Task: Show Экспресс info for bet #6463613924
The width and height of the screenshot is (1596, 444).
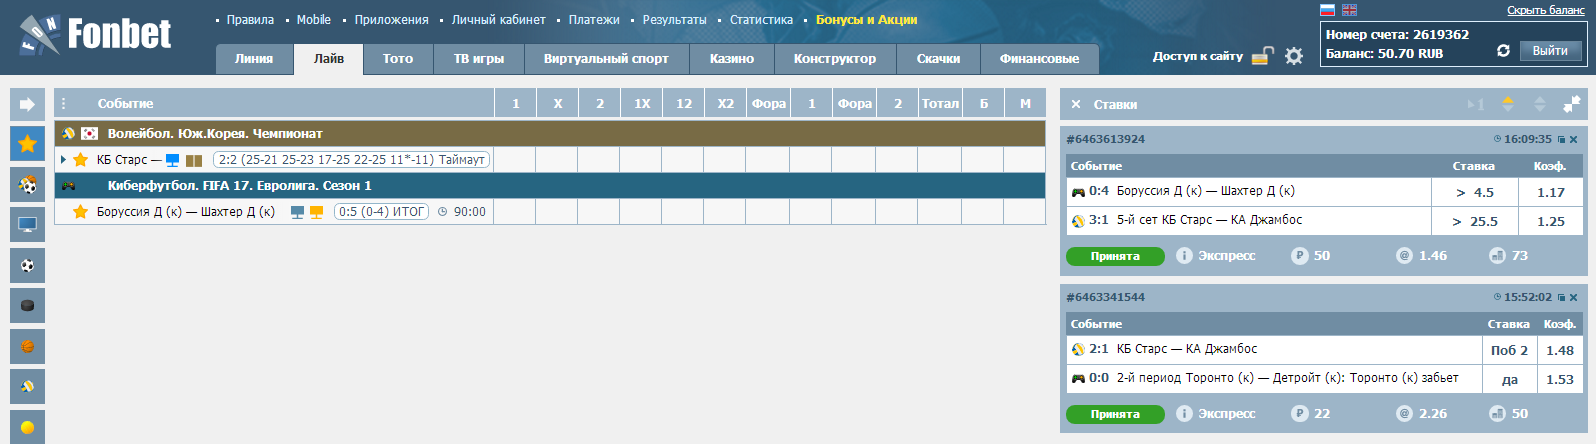Action: (x=1184, y=256)
